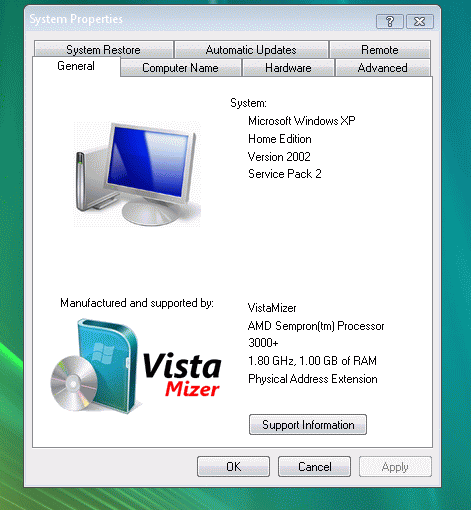The width and height of the screenshot is (471, 510).
Task: Click the VistaMizer software box logo
Action: coord(136,366)
